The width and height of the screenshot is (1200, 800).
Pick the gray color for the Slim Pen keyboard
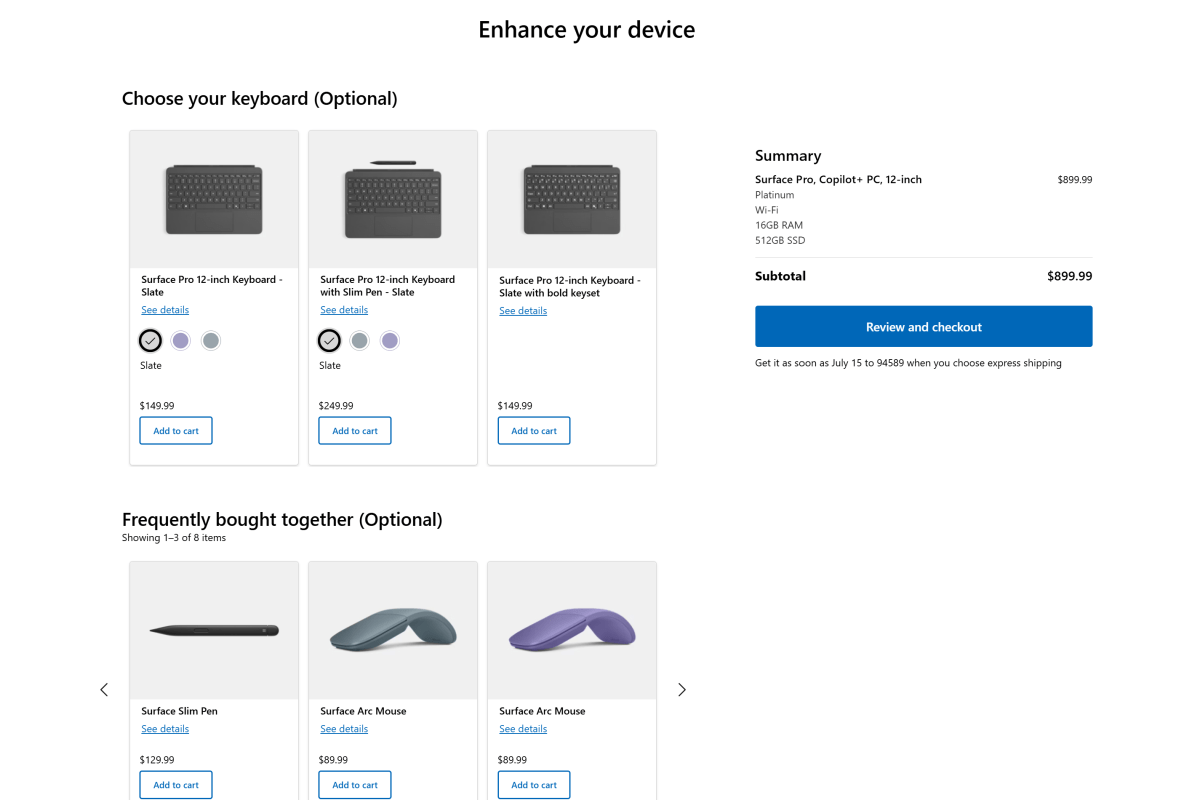(359, 340)
